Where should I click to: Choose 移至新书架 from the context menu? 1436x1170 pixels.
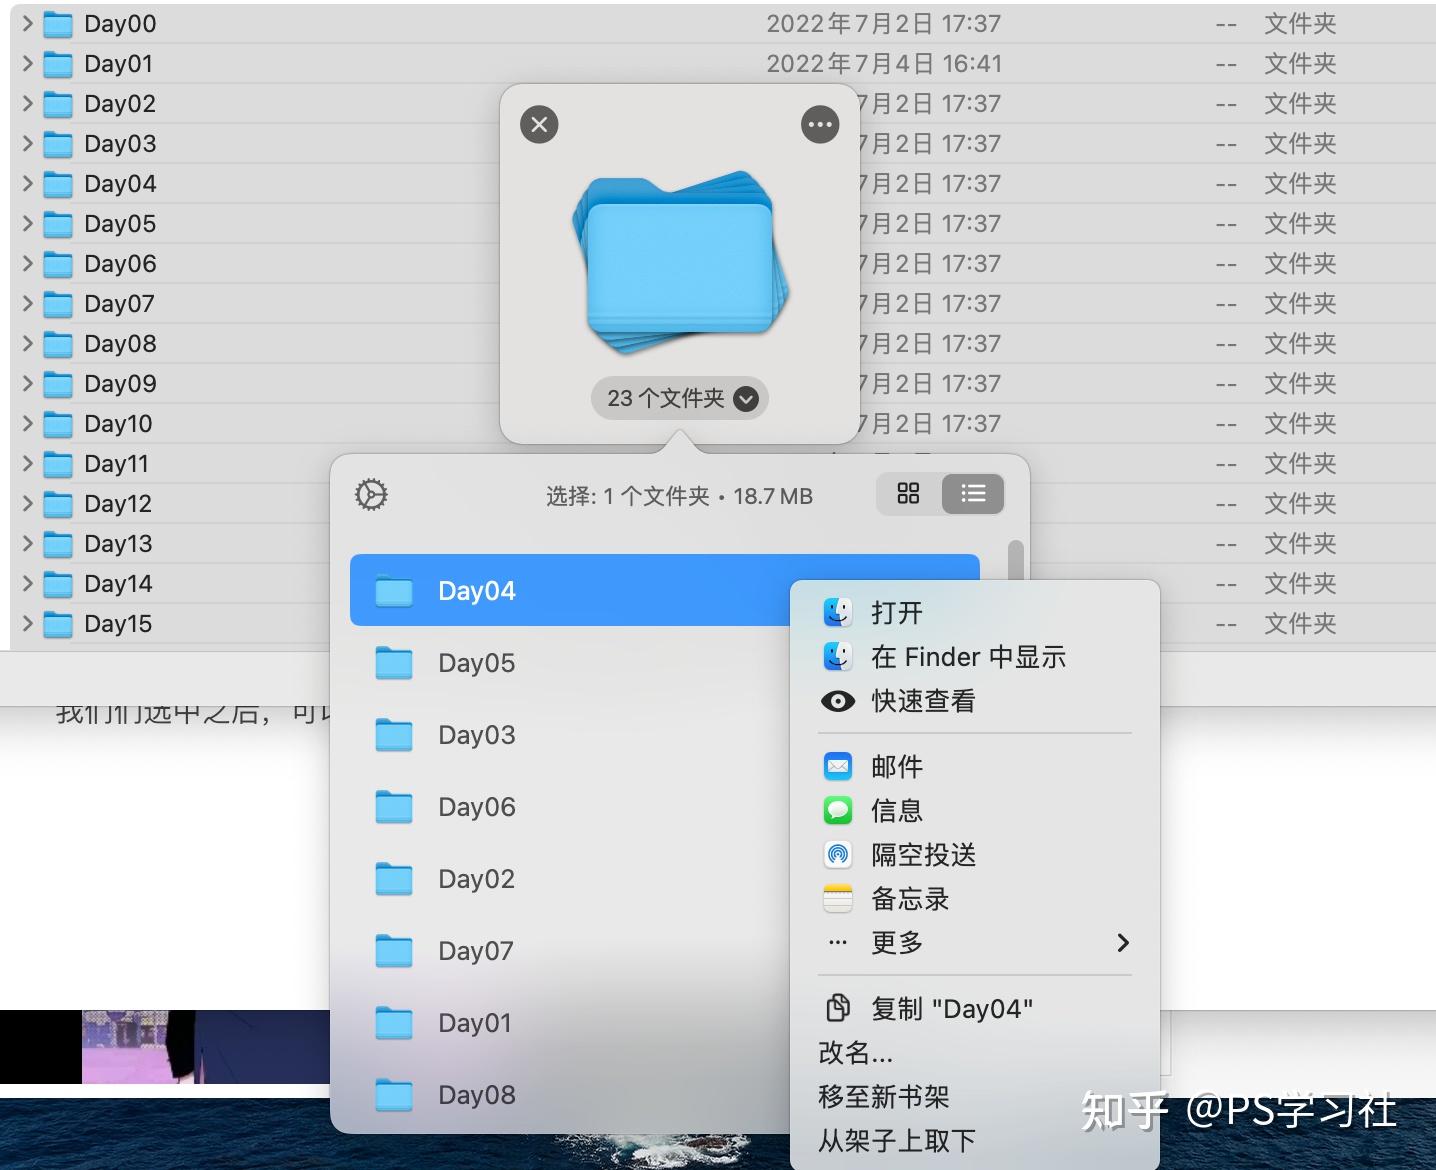(x=975, y=1097)
